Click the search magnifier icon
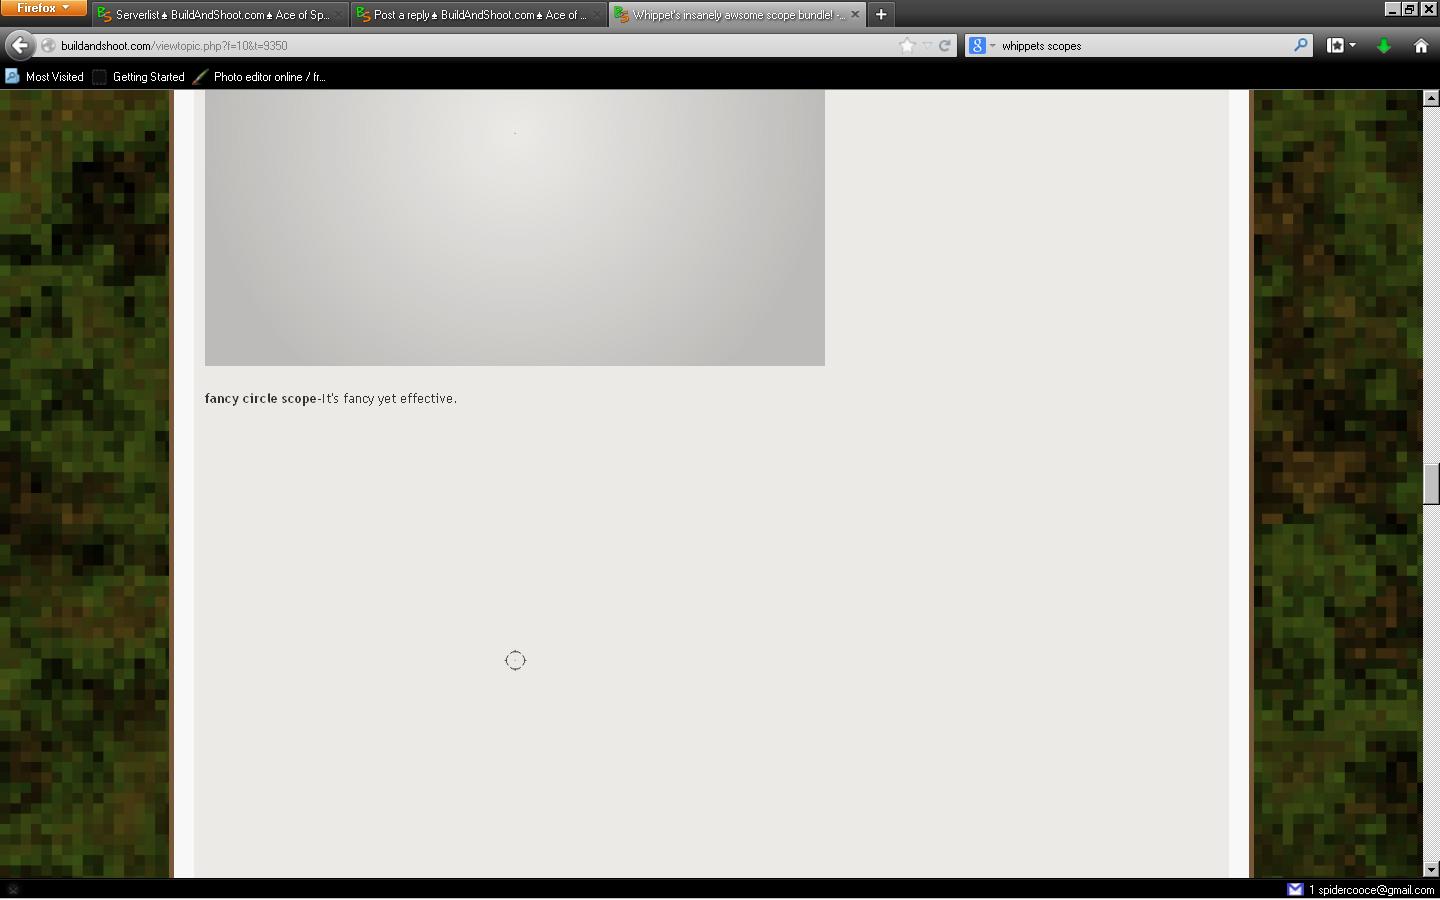Screen dimensions: 1440x900 click(x=1300, y=45)
